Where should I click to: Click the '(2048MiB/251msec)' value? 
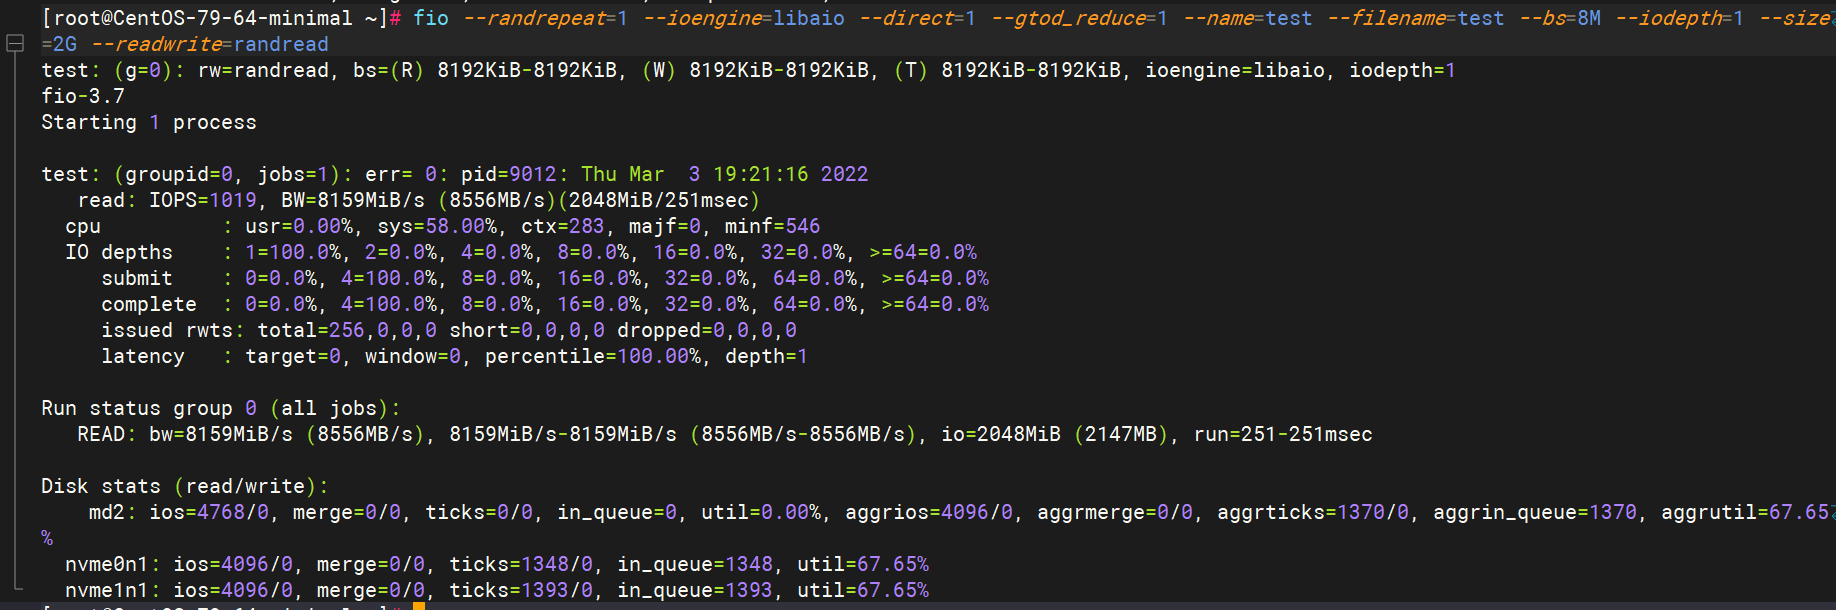659,200
